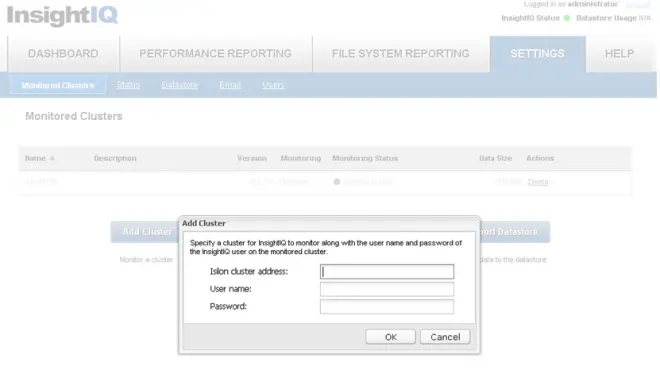660x389 pixels.
Task: Click the Monitoring Status column header
Action: pyautogui.click(x=365, y=158)
